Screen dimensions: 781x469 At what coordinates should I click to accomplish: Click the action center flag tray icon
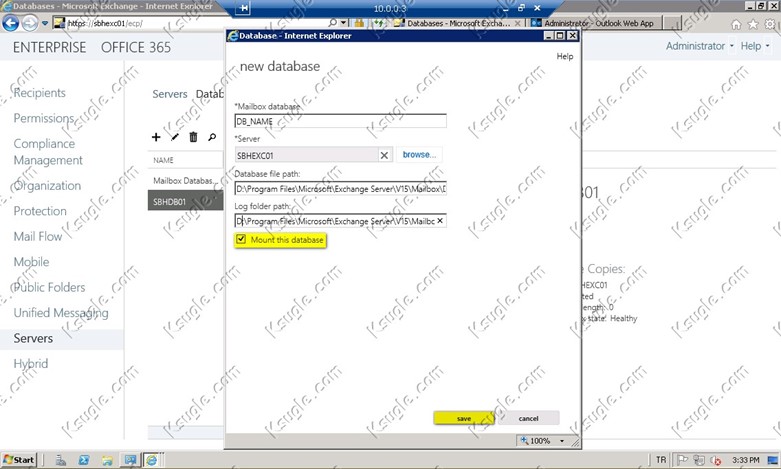(682, 460)
